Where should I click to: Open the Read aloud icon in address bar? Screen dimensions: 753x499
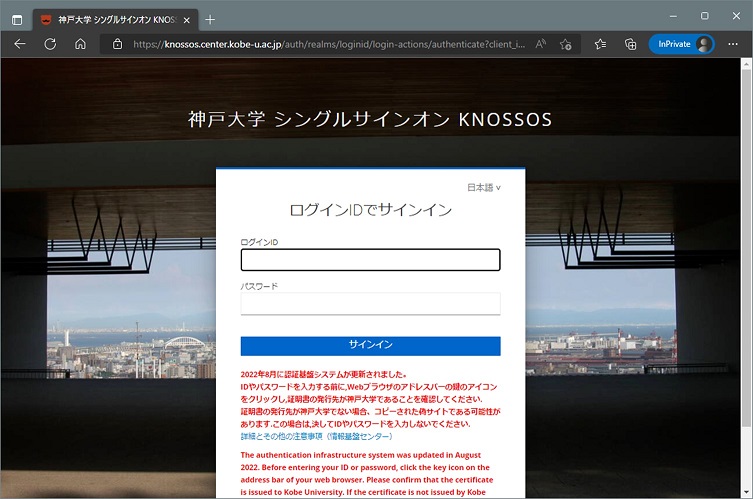click(x=541, y=44)
